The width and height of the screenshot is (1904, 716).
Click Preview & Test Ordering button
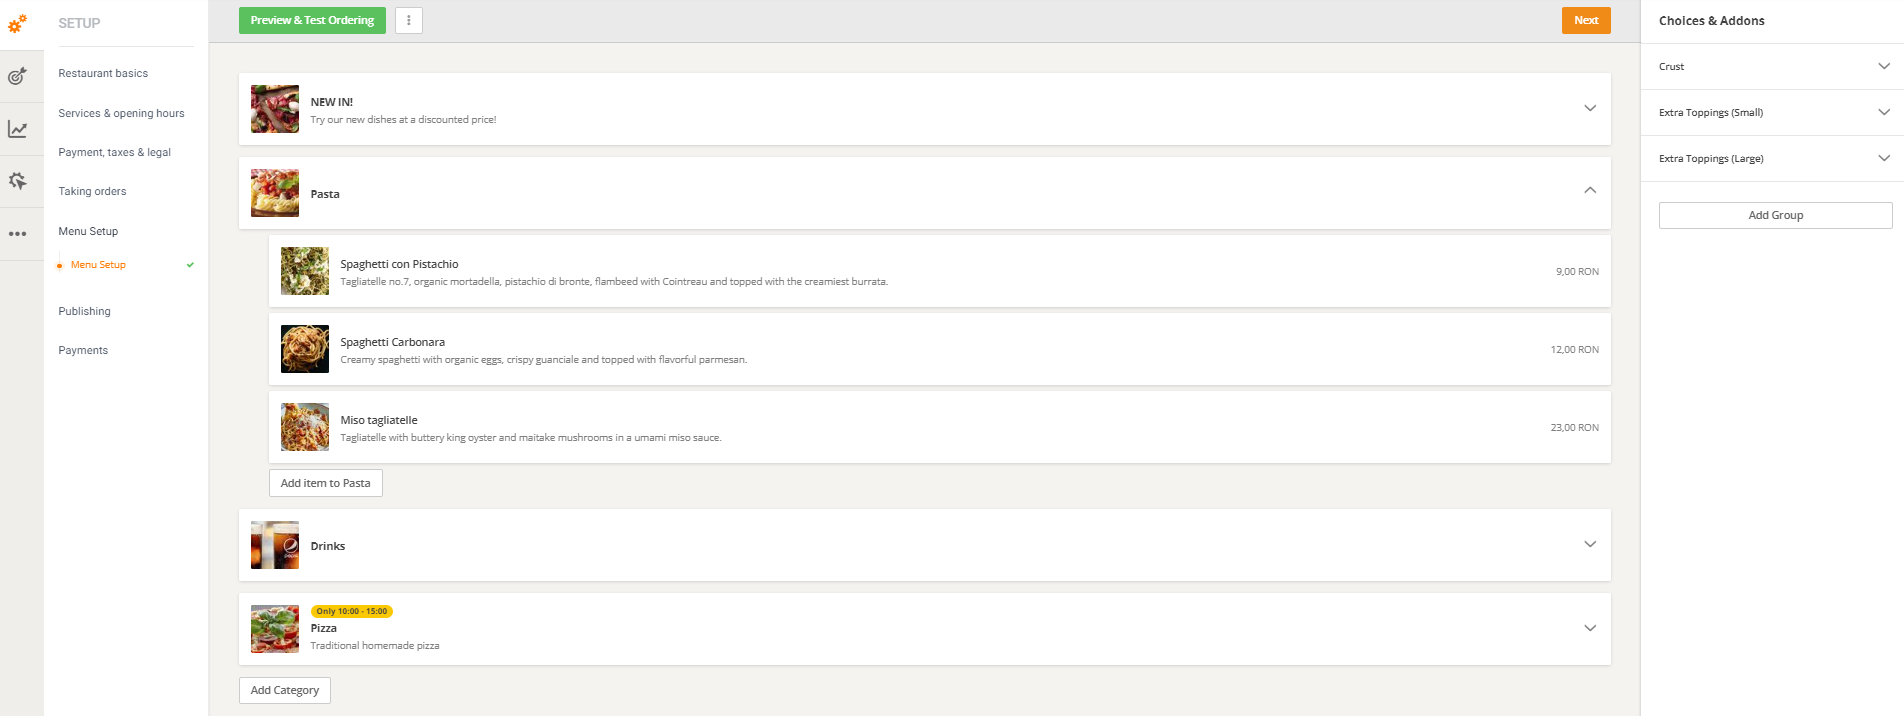[312, 20]
